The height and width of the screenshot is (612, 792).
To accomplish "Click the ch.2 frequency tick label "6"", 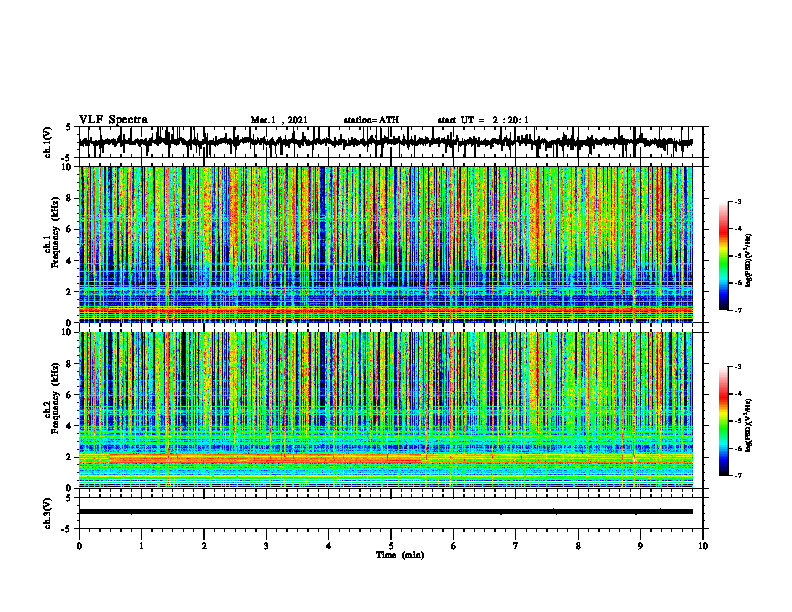I will (69, 395).
